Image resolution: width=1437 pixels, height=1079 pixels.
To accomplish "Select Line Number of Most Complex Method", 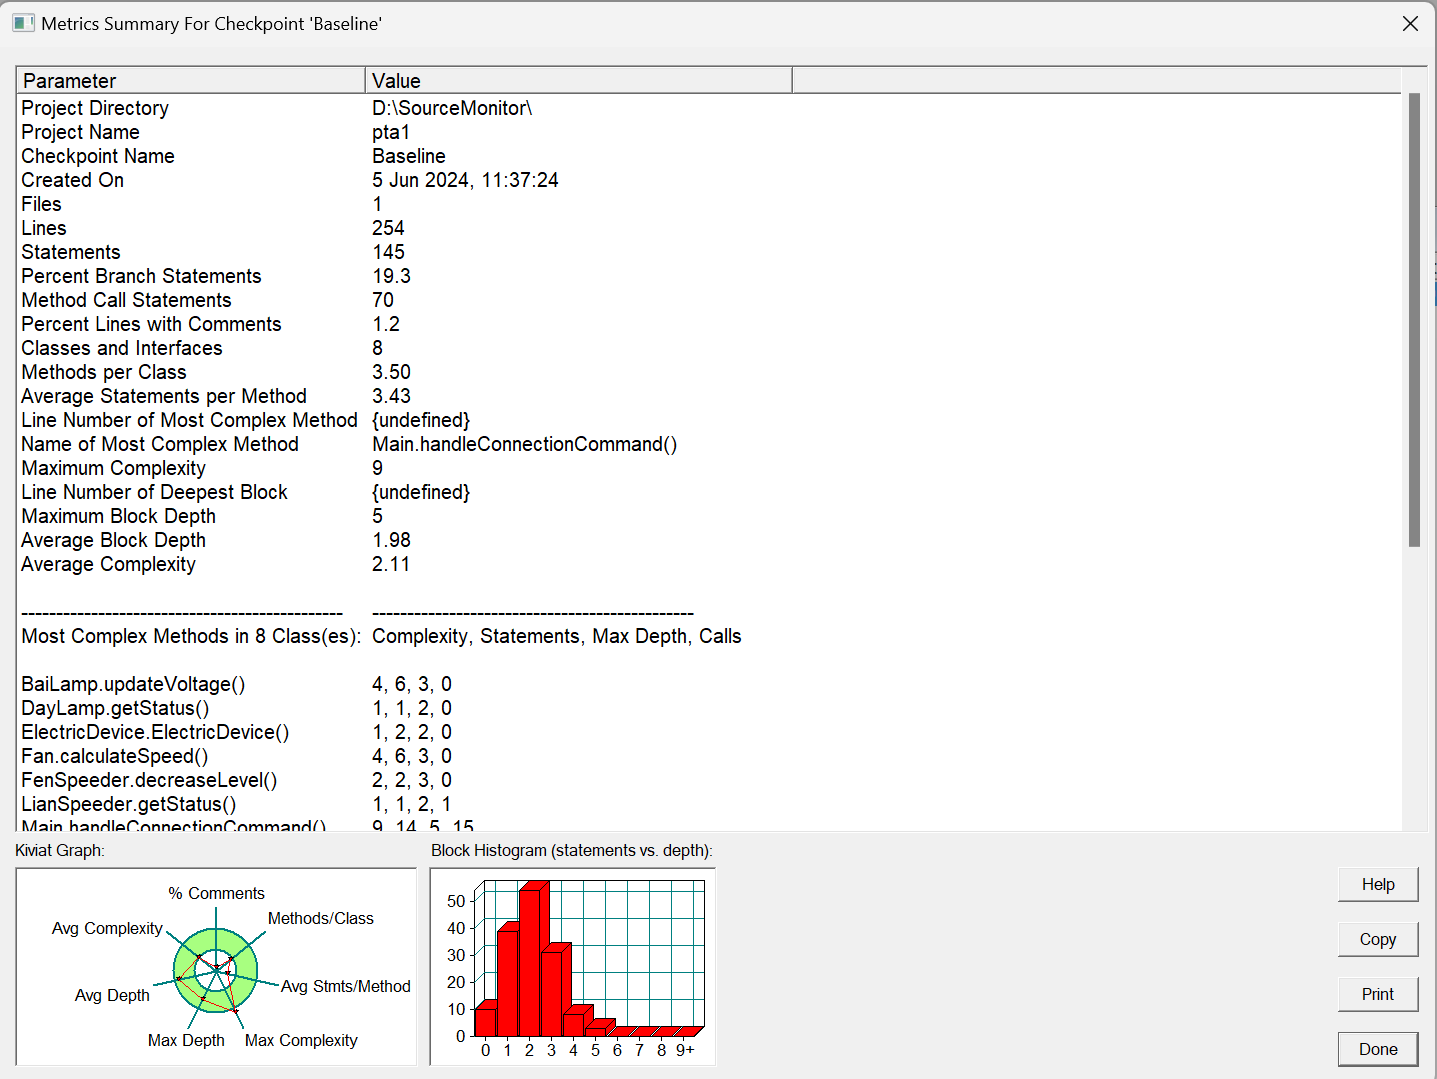I will pos(708,420).
